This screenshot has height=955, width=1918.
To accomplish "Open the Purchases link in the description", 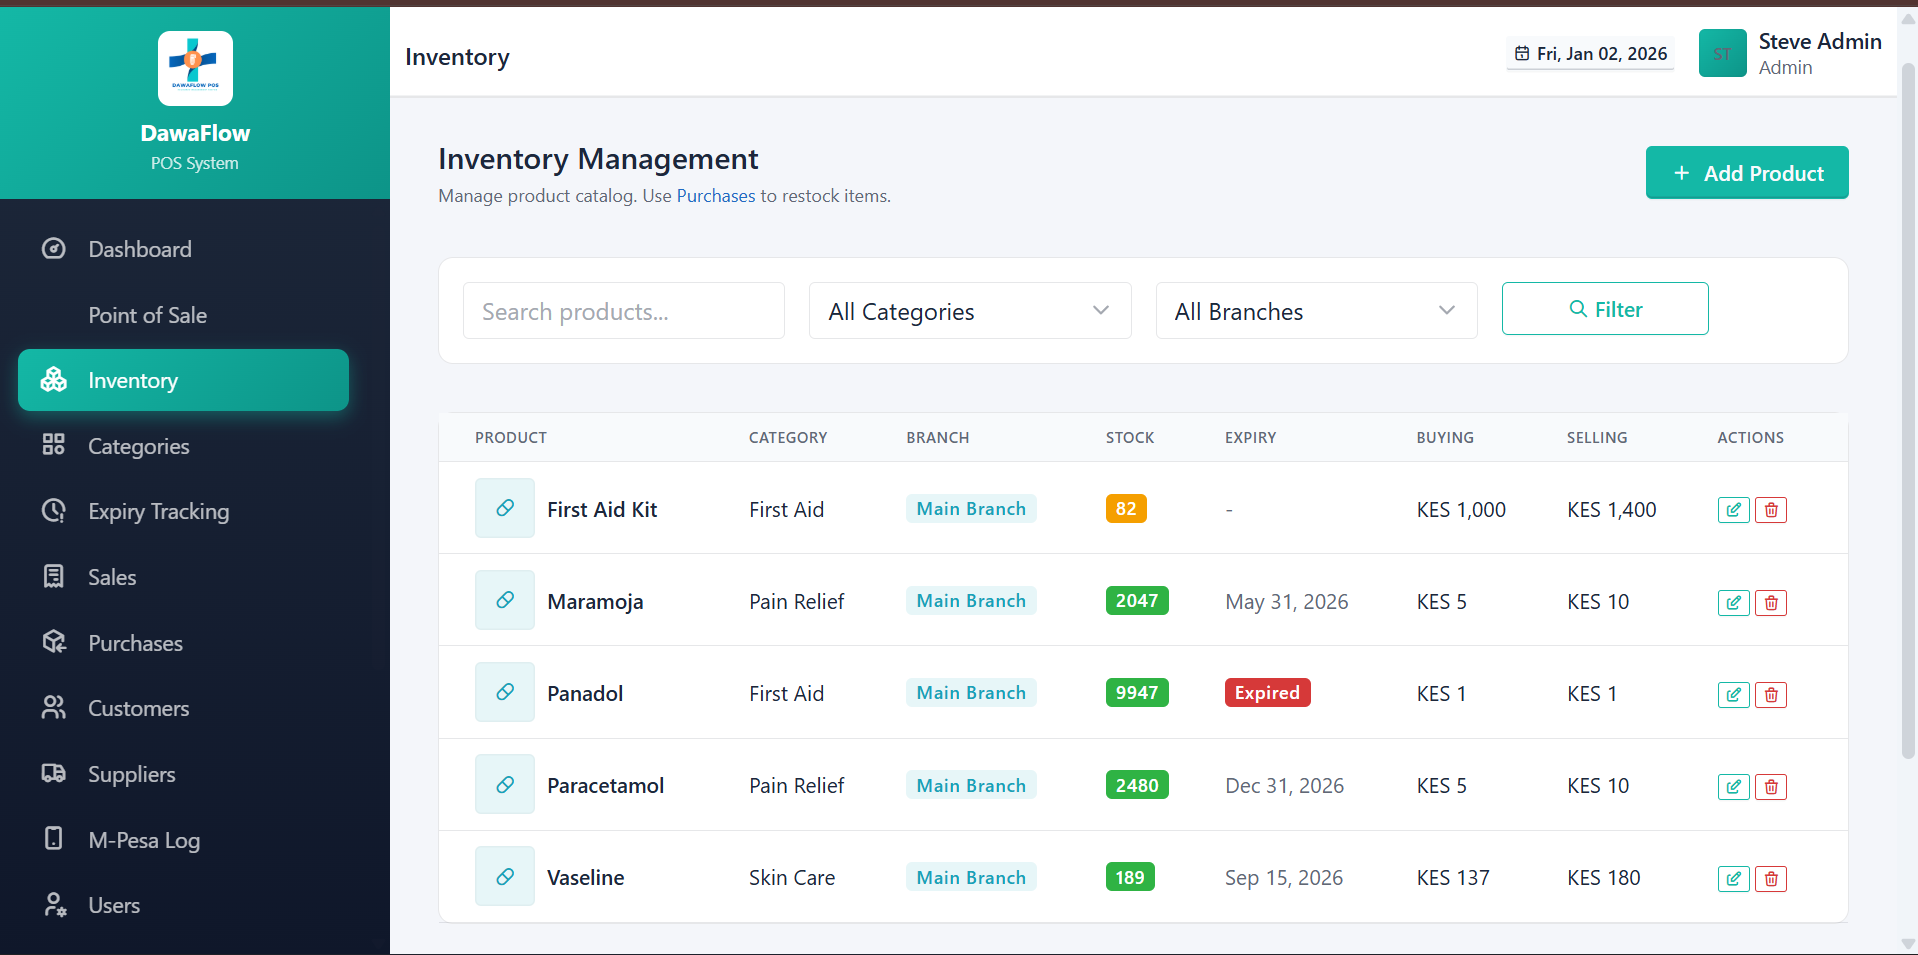I will click(715, 195).
